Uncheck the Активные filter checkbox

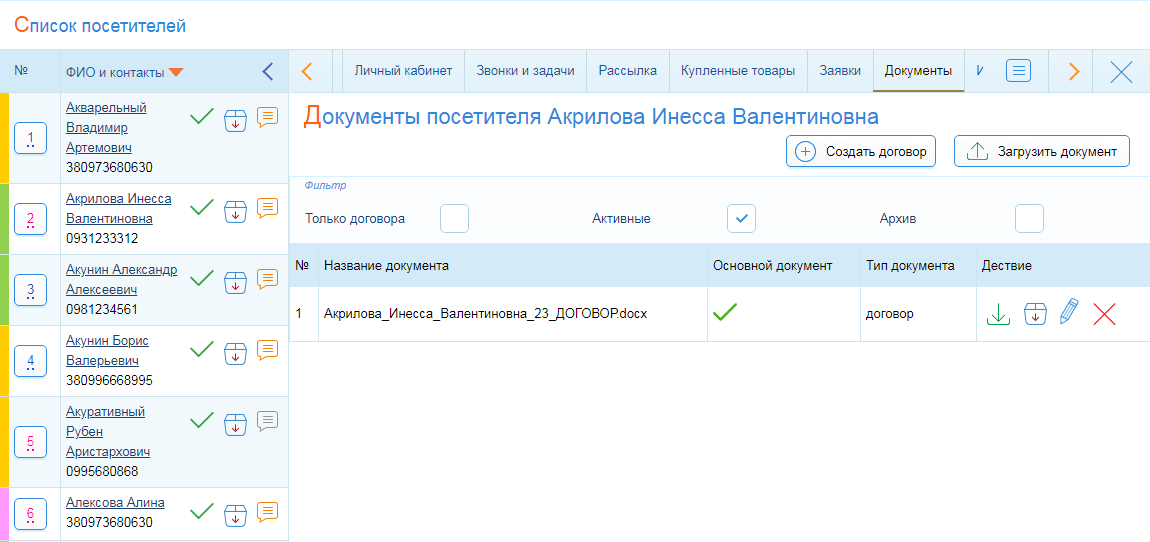coord(741,218)
